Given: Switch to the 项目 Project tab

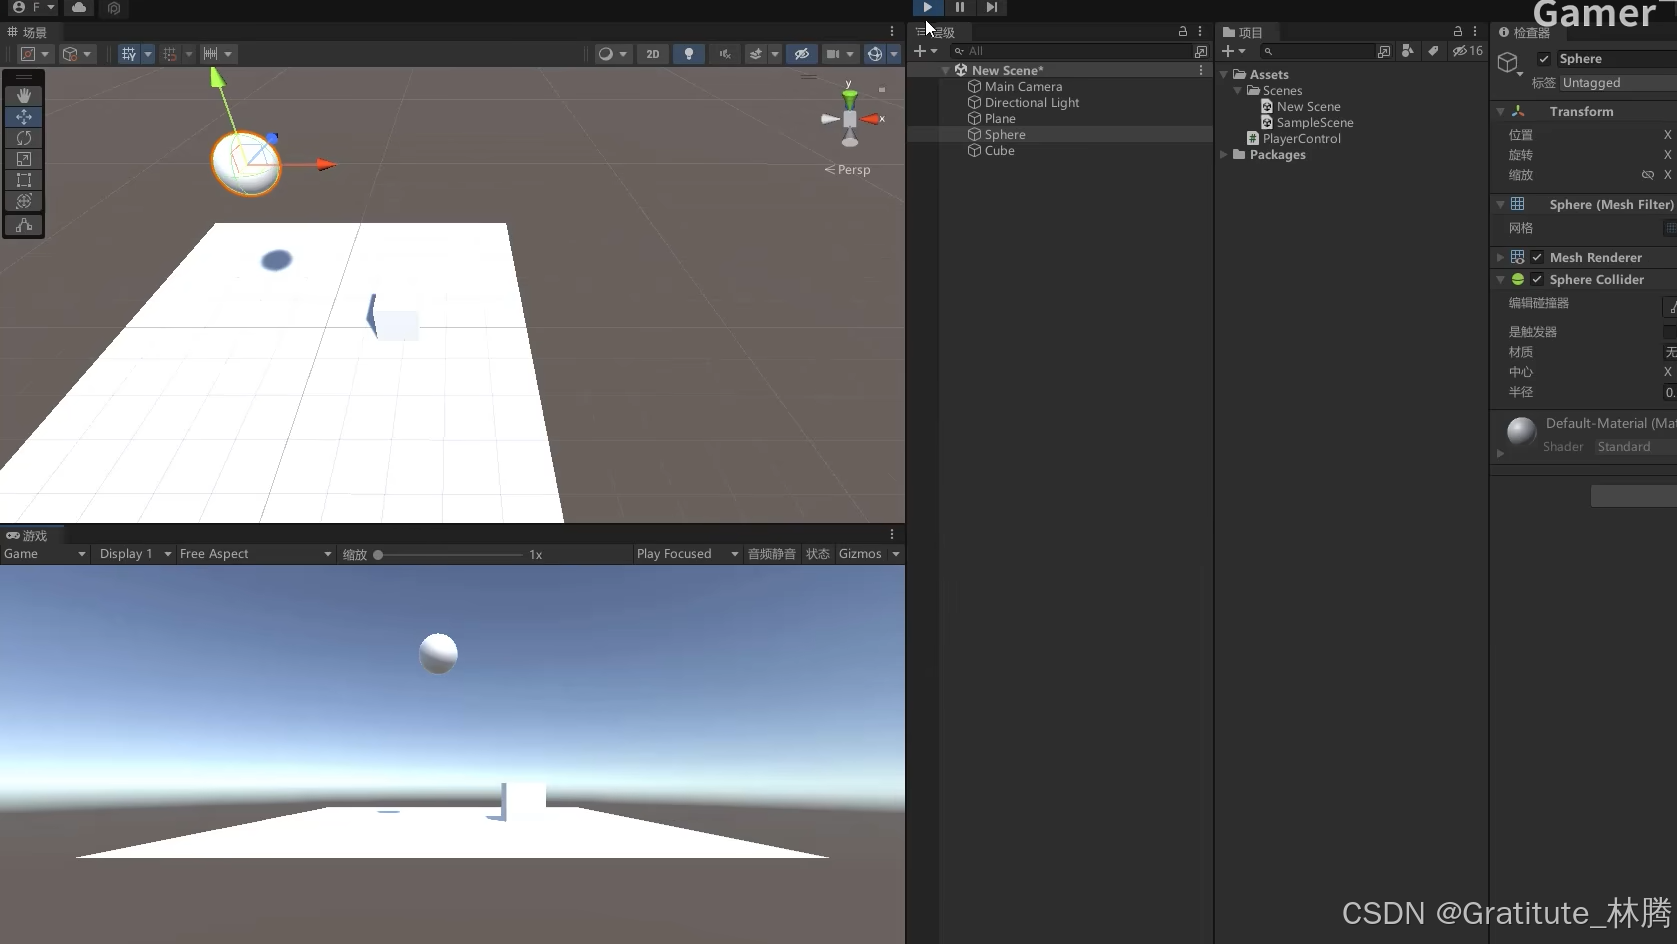Looking at the screenshot, I should (x=1243, y=31).
